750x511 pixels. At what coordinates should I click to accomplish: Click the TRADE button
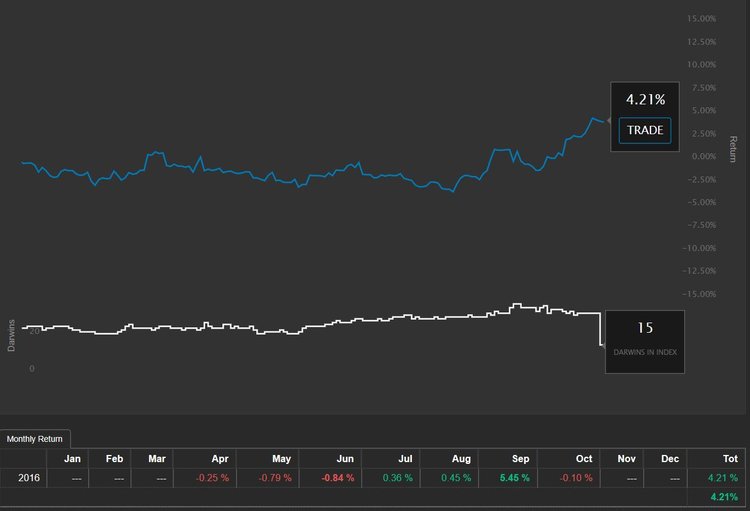[645, 130]
